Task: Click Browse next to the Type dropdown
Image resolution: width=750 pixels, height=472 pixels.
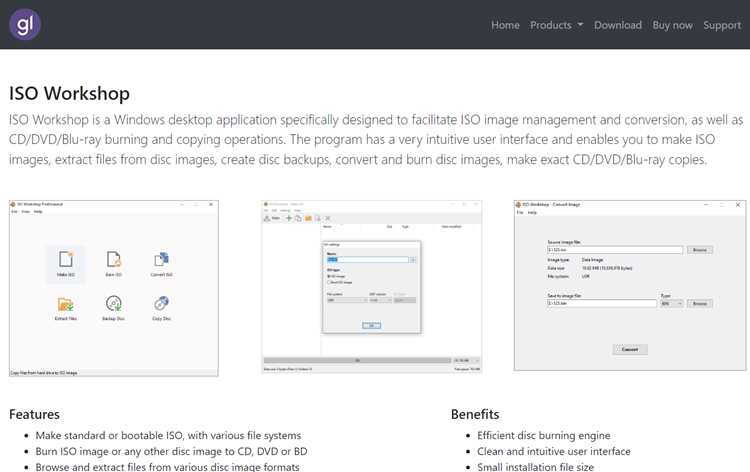Action: (700, 303)
